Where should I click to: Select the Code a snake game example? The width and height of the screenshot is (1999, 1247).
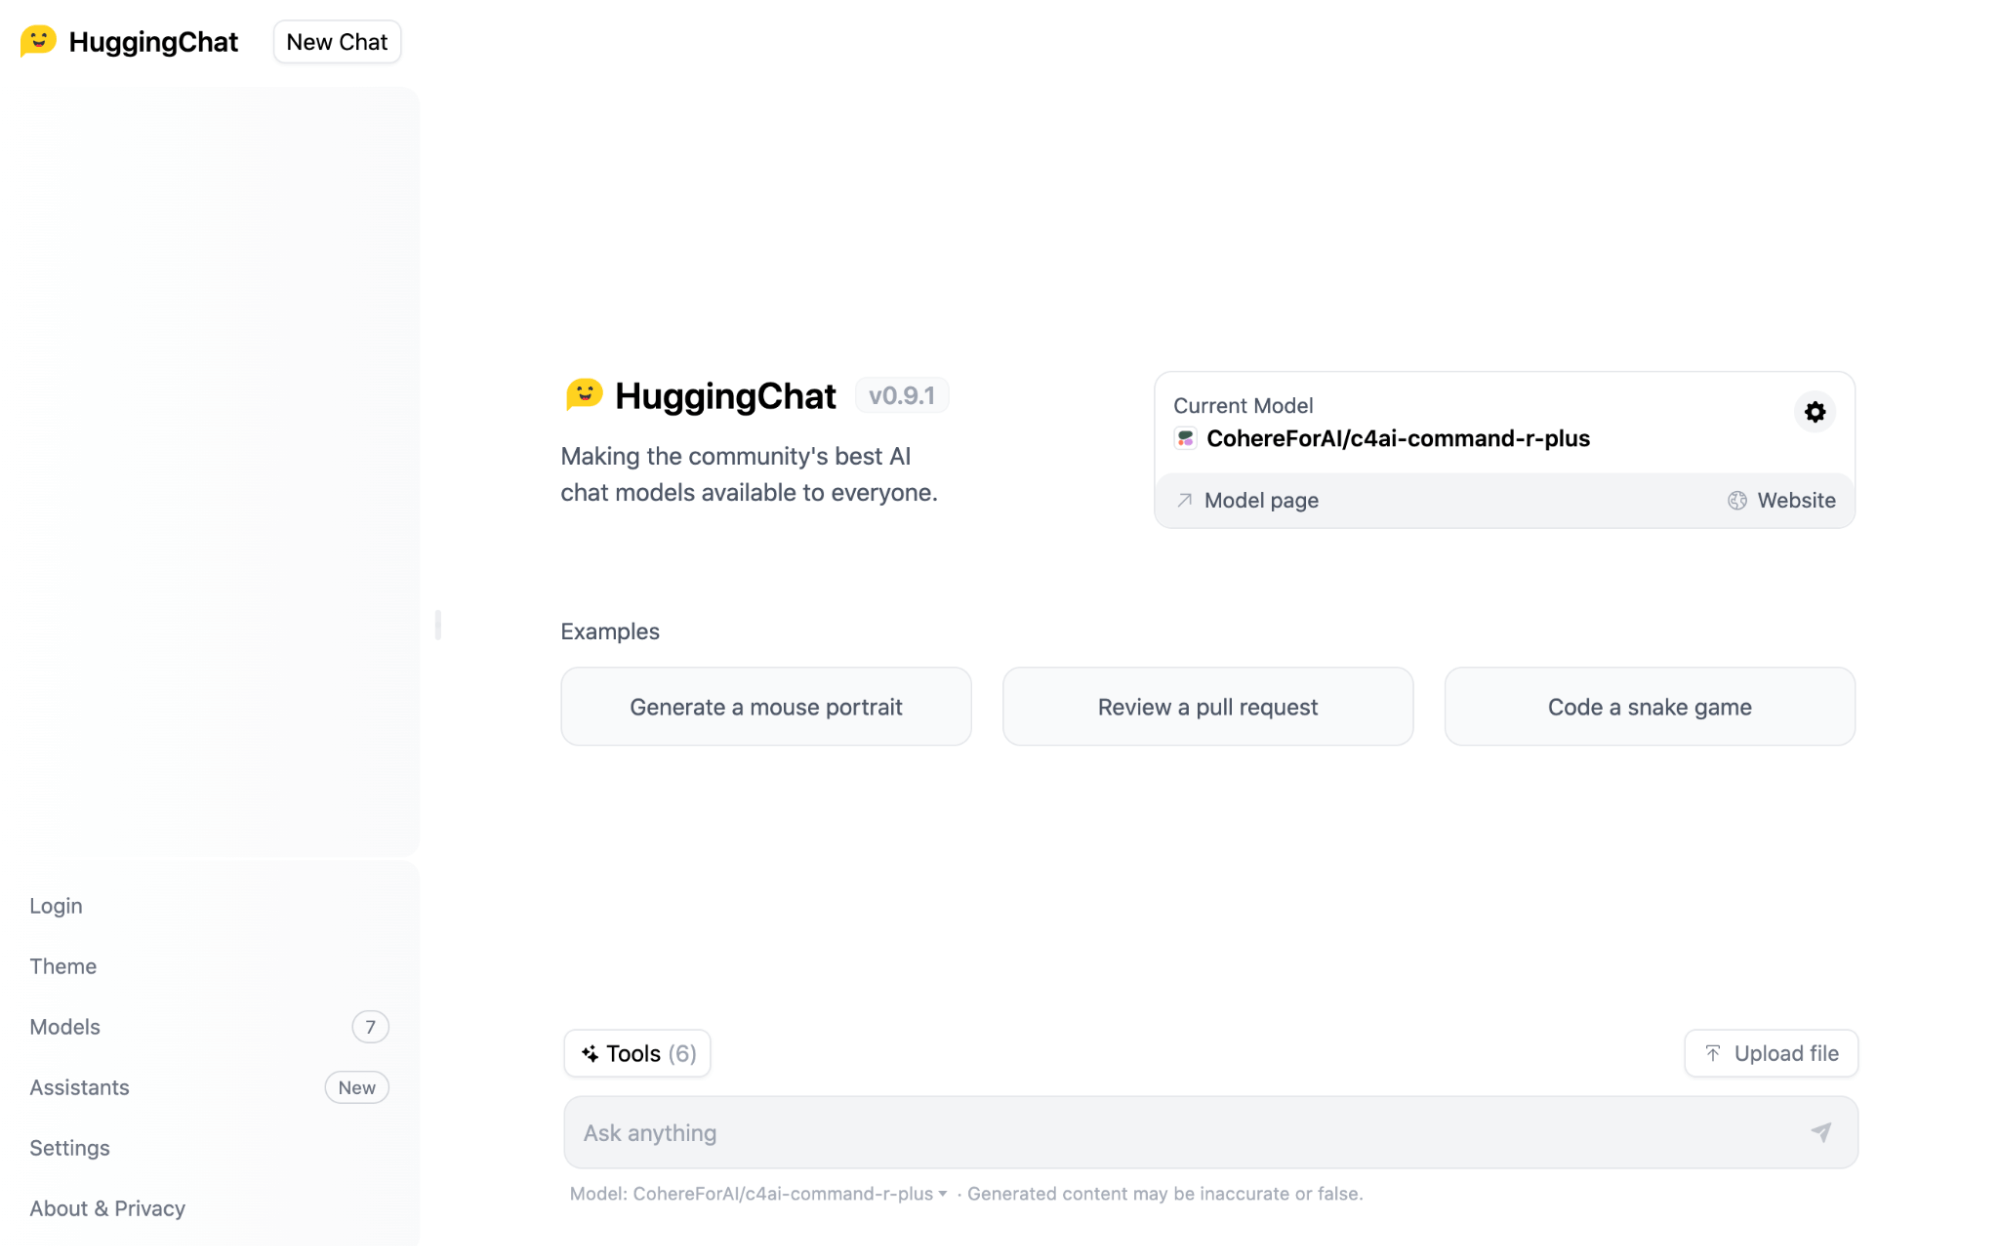(1648, 706)
